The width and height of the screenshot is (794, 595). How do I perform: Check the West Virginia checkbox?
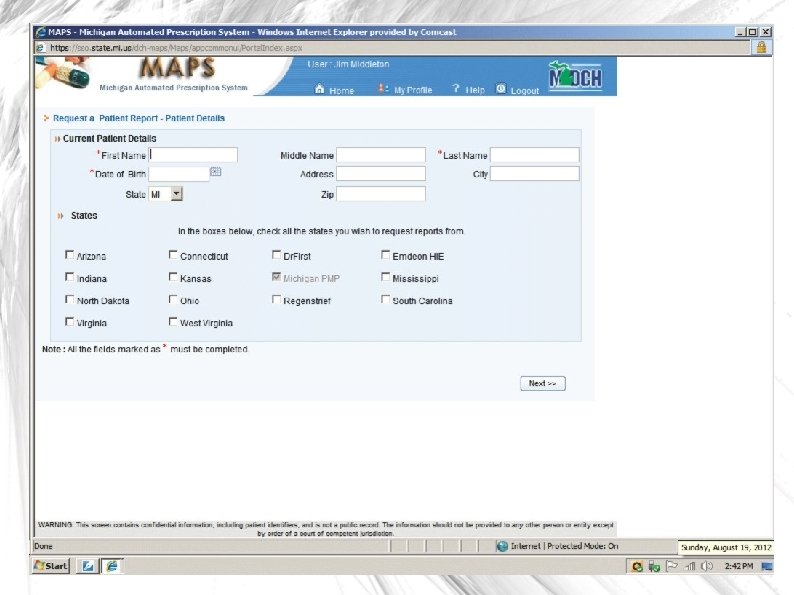[x=173, y=322]
